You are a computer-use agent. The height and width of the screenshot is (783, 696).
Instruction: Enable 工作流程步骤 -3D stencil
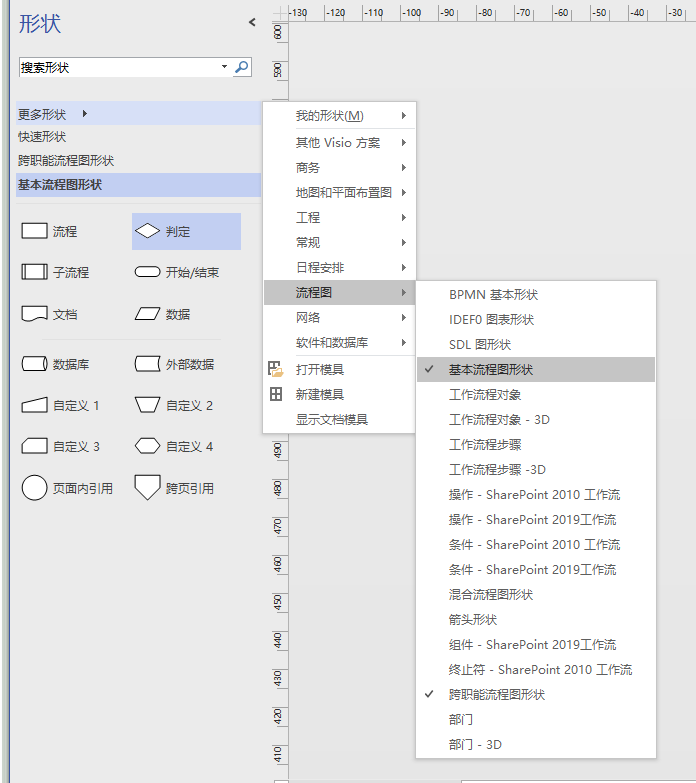536,469
